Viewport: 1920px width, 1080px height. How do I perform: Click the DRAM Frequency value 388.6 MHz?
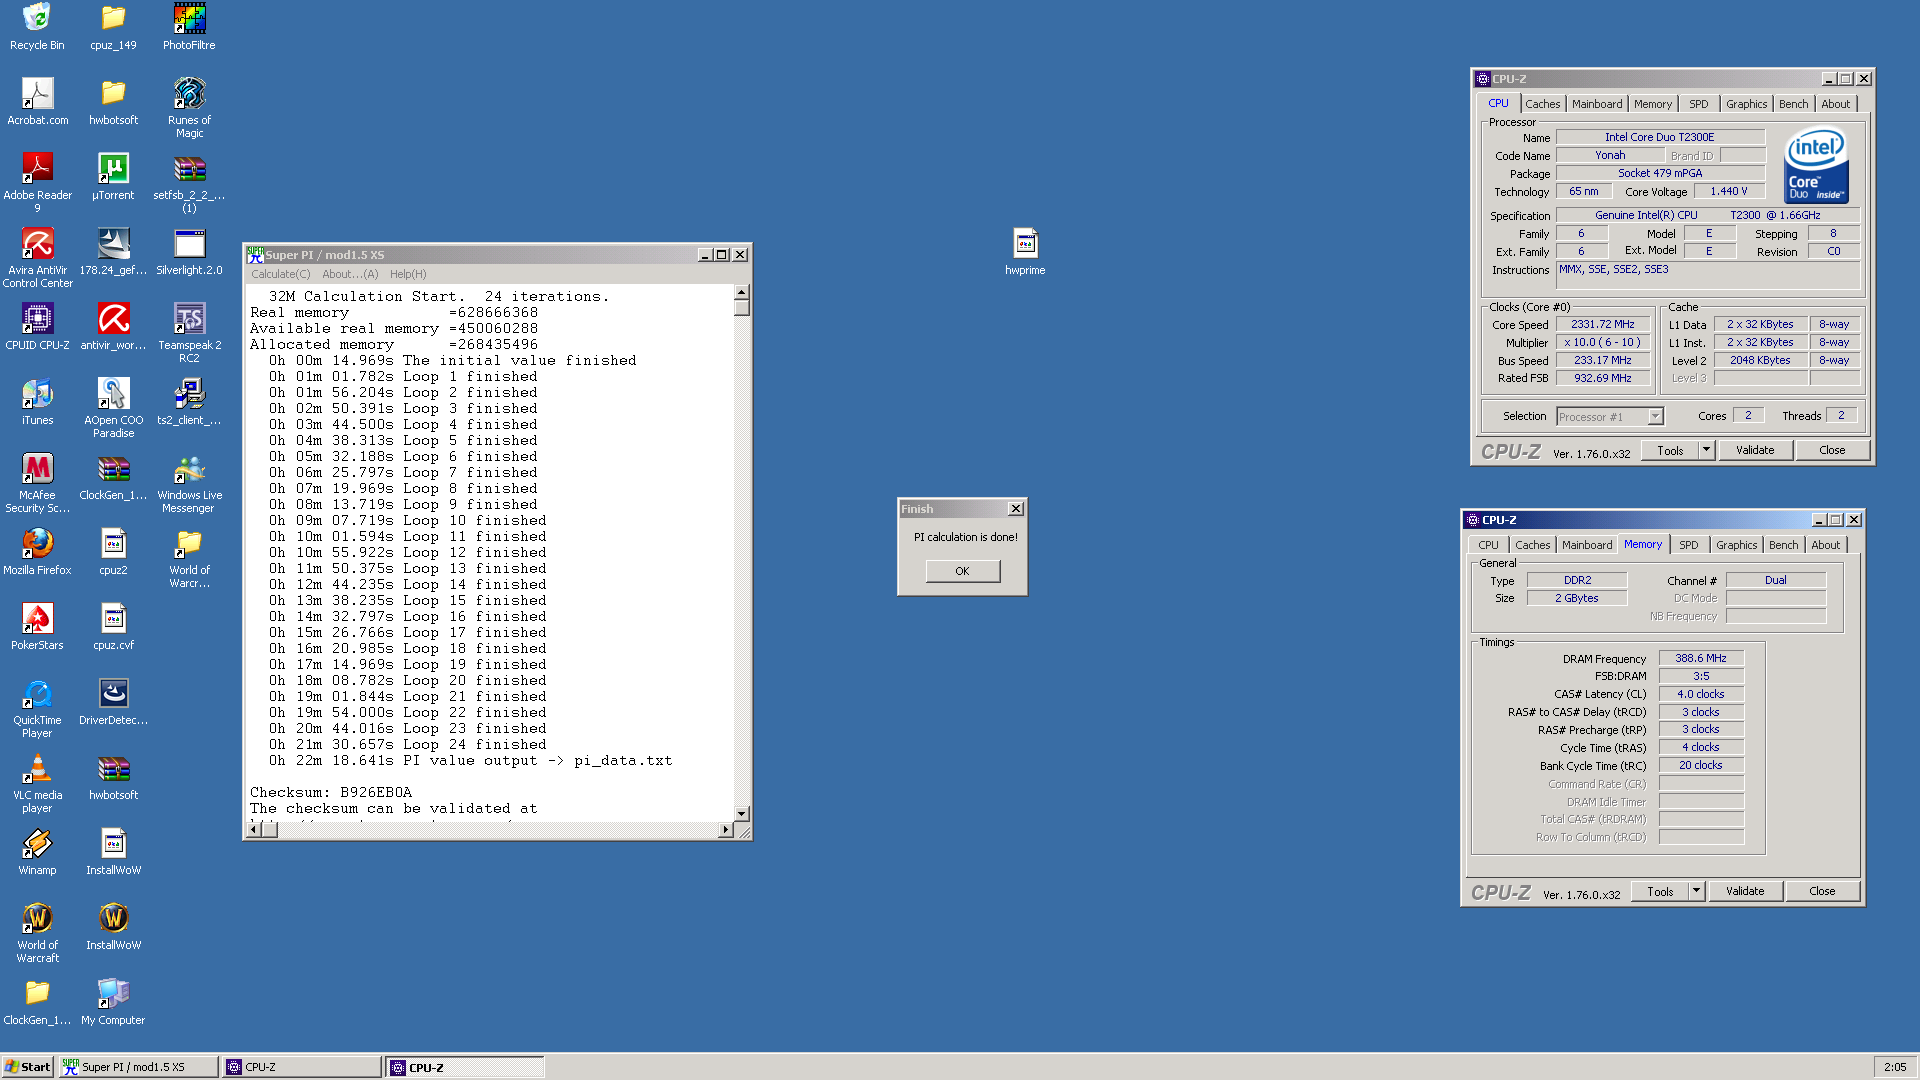[1701, 659]
